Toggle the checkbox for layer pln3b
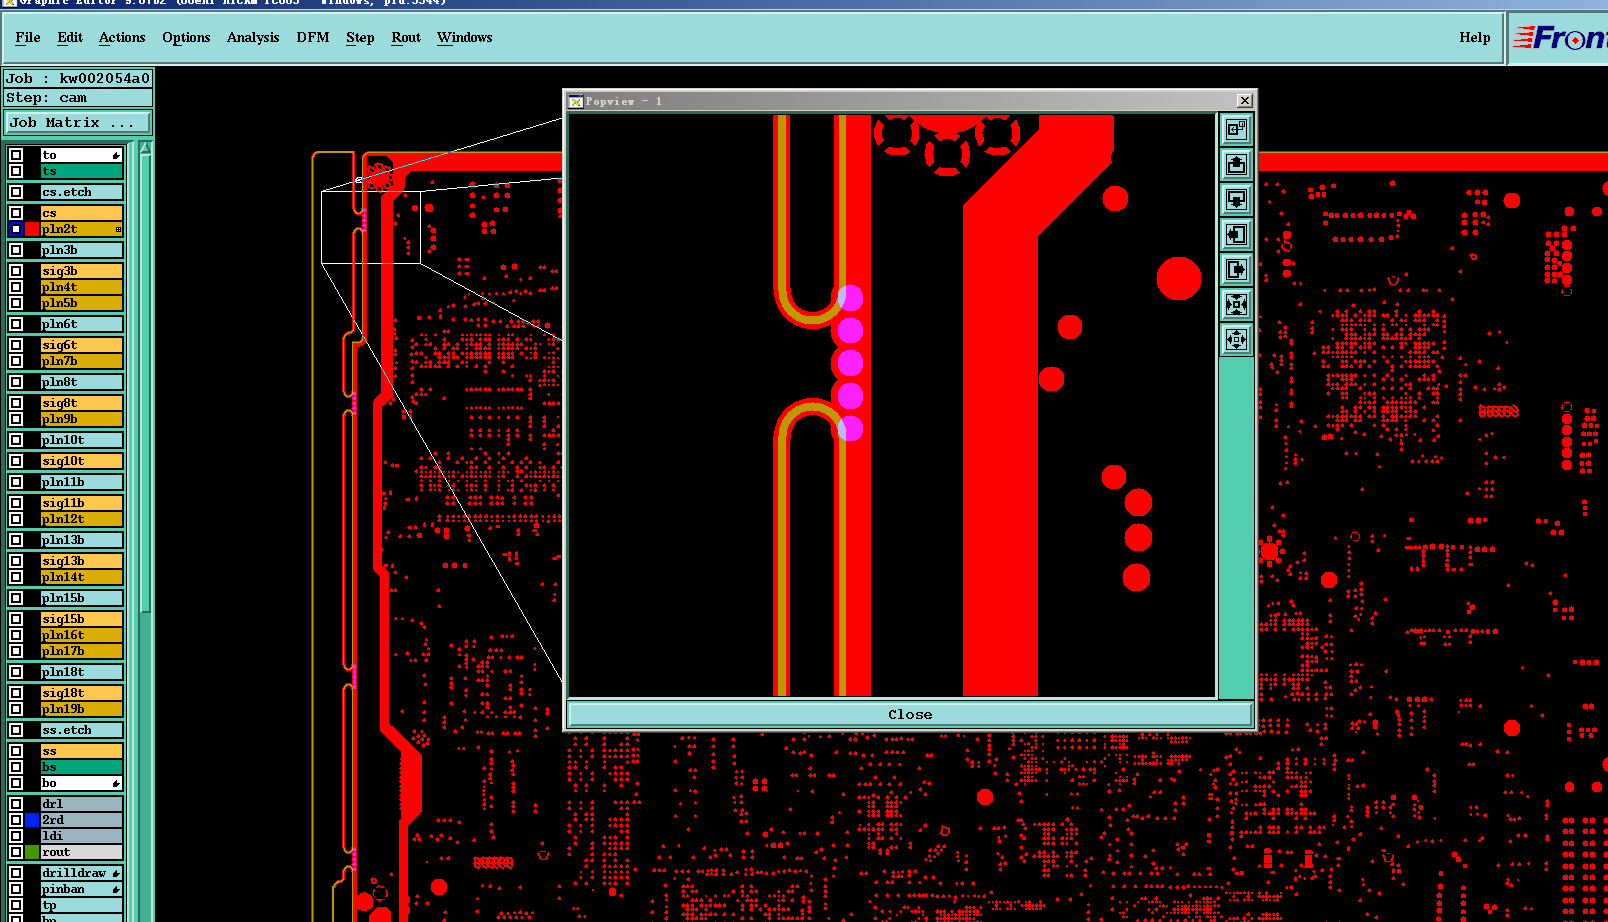 coord(16,250)
